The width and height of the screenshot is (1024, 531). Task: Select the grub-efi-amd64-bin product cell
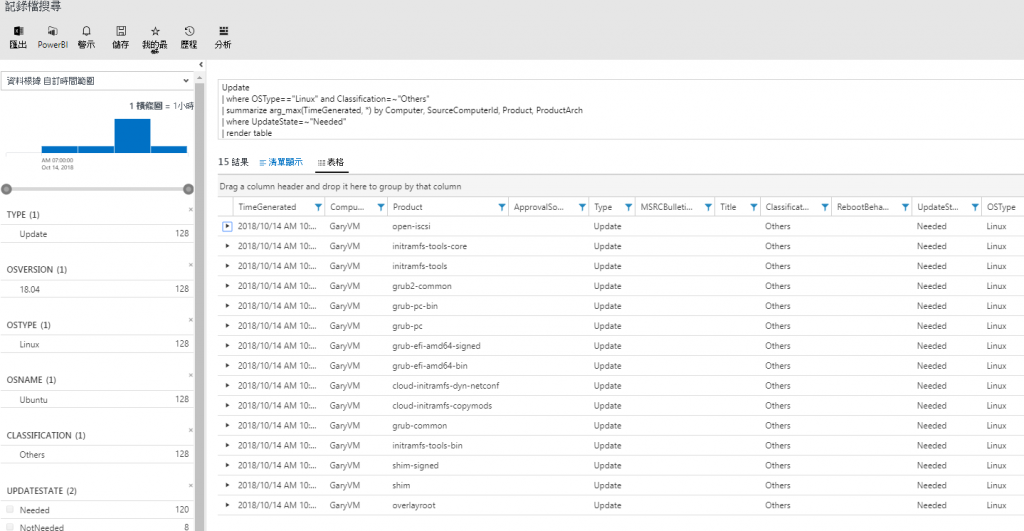430,366
